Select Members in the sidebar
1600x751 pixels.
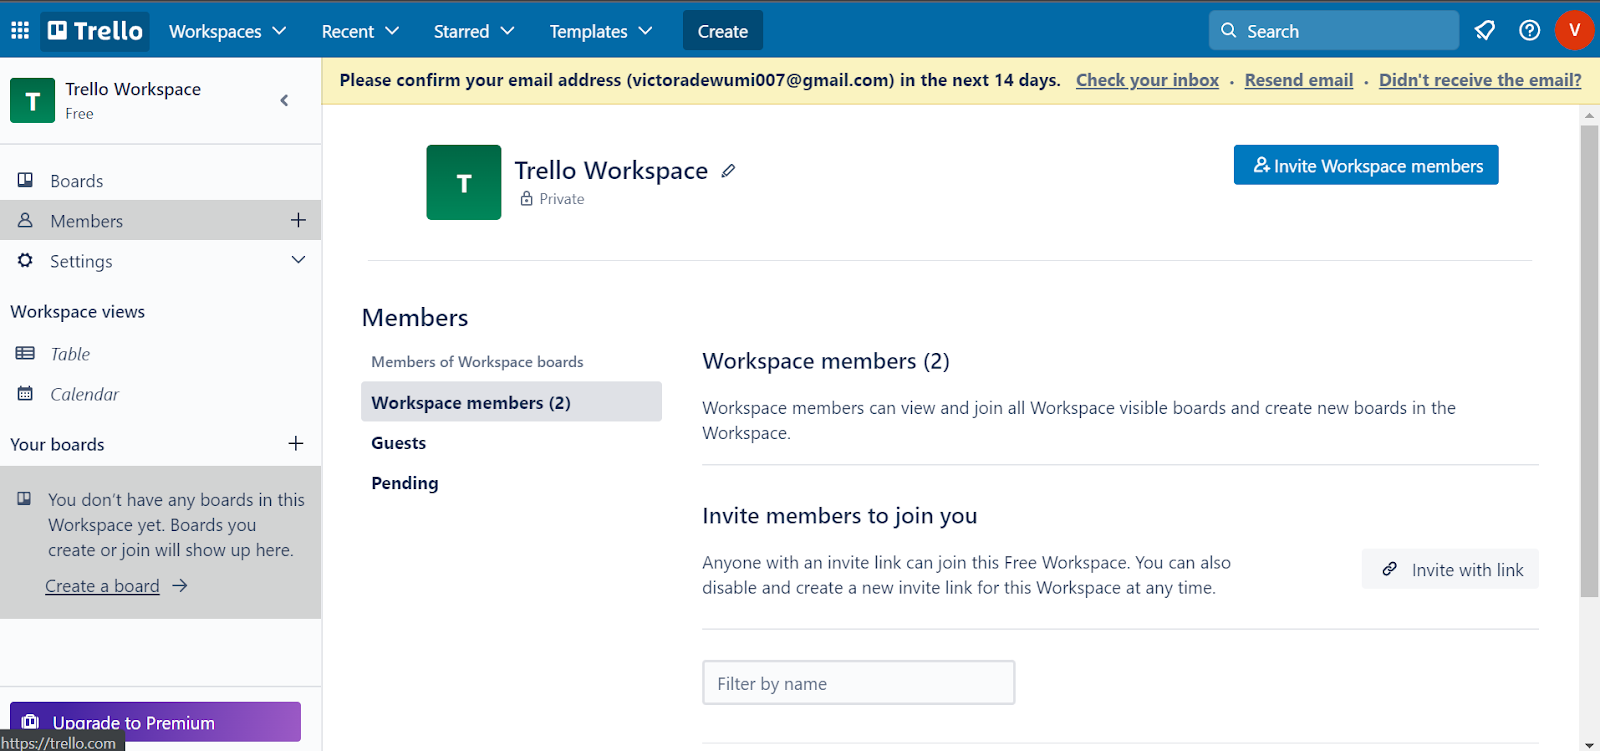click(x=160, y=220)
